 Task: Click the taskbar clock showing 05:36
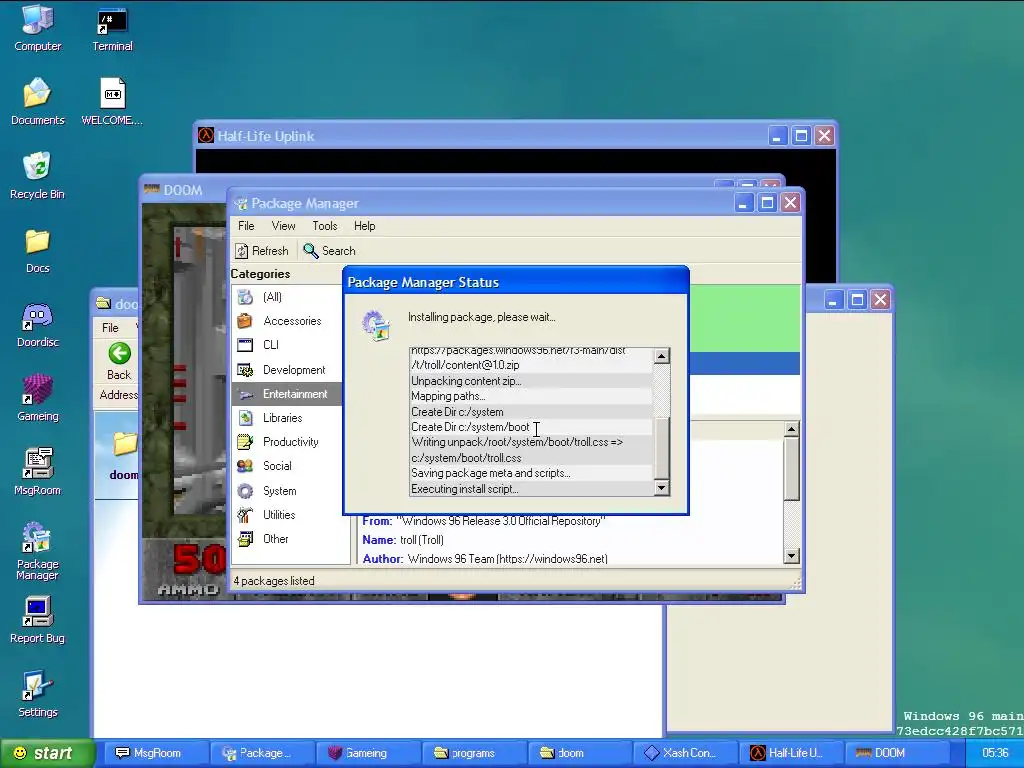point(995,754)
